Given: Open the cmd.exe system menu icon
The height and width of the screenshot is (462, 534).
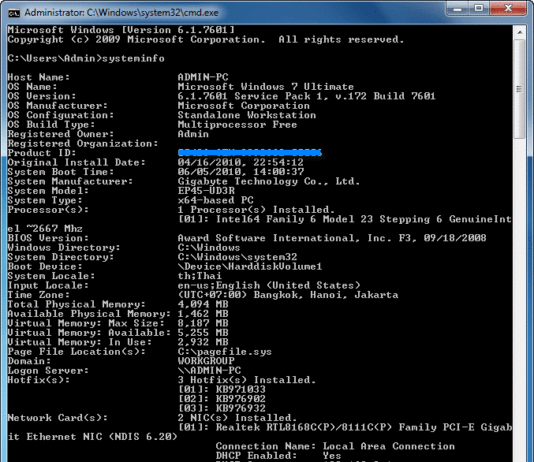Looking at the screenshot, I should (14, 13).
